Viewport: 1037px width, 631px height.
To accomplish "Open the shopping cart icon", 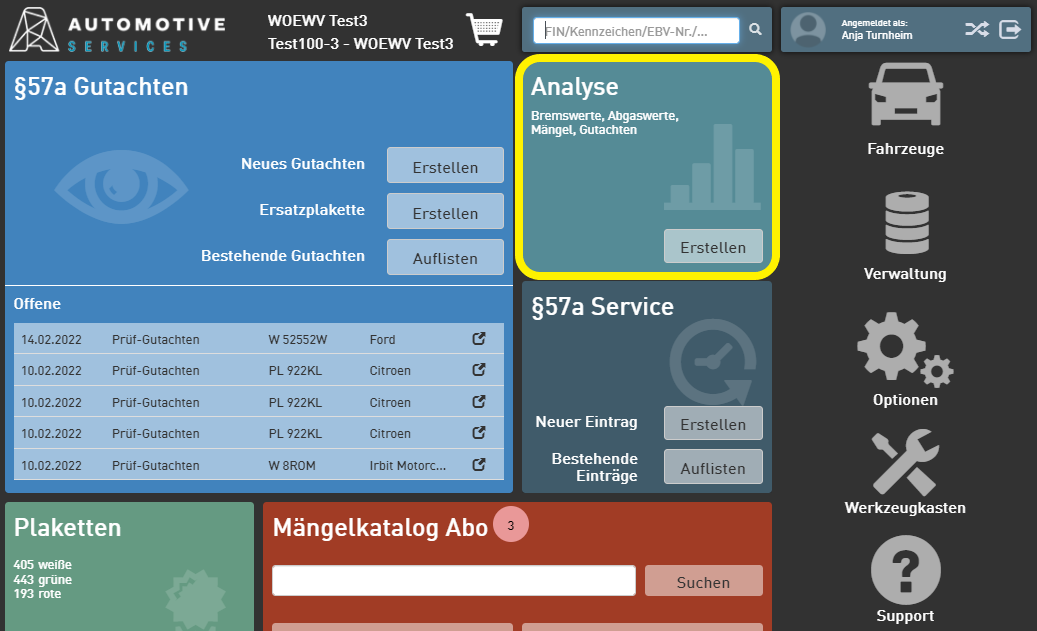I will (x=484, y=30).
